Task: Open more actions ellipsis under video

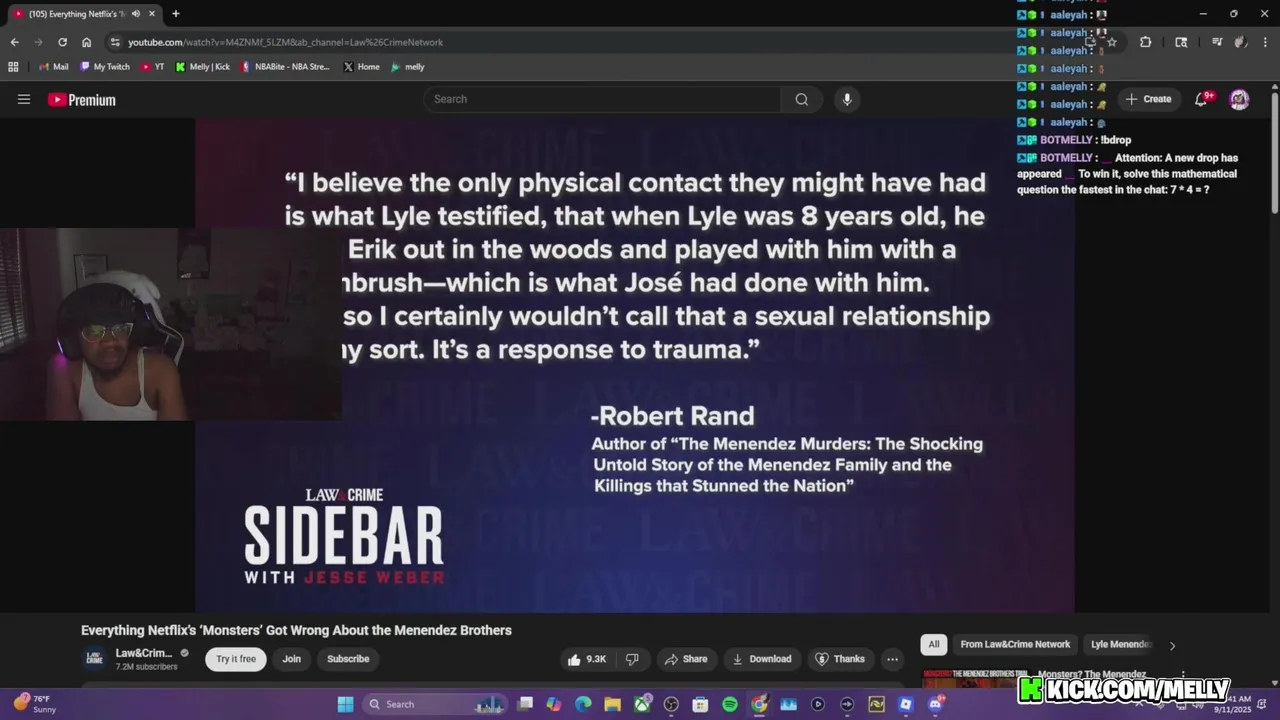Action: click(892, 659)
